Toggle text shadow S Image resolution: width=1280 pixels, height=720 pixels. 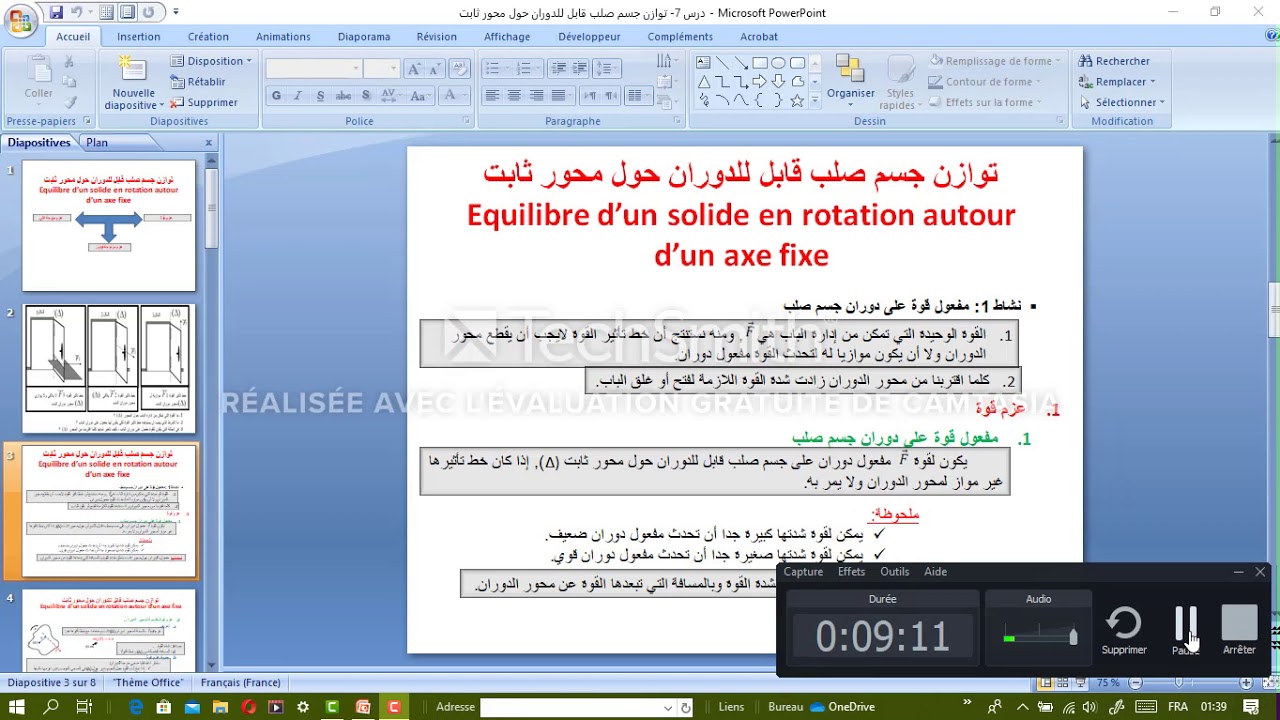pyautogui.click(x=366, y=96)
